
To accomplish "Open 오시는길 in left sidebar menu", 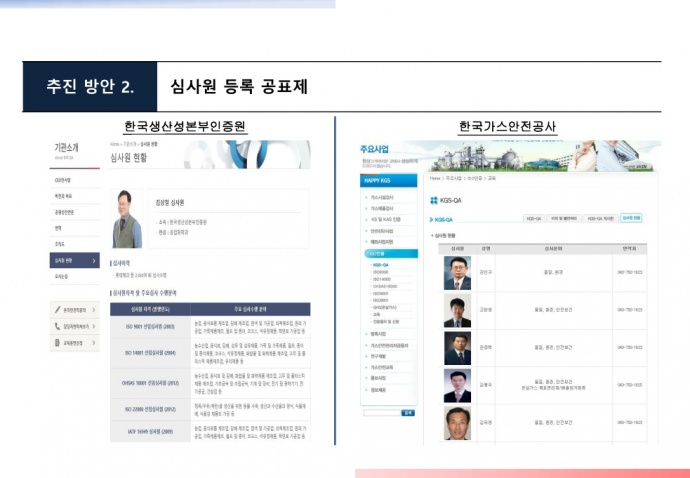I will click(x=61, y=276).
